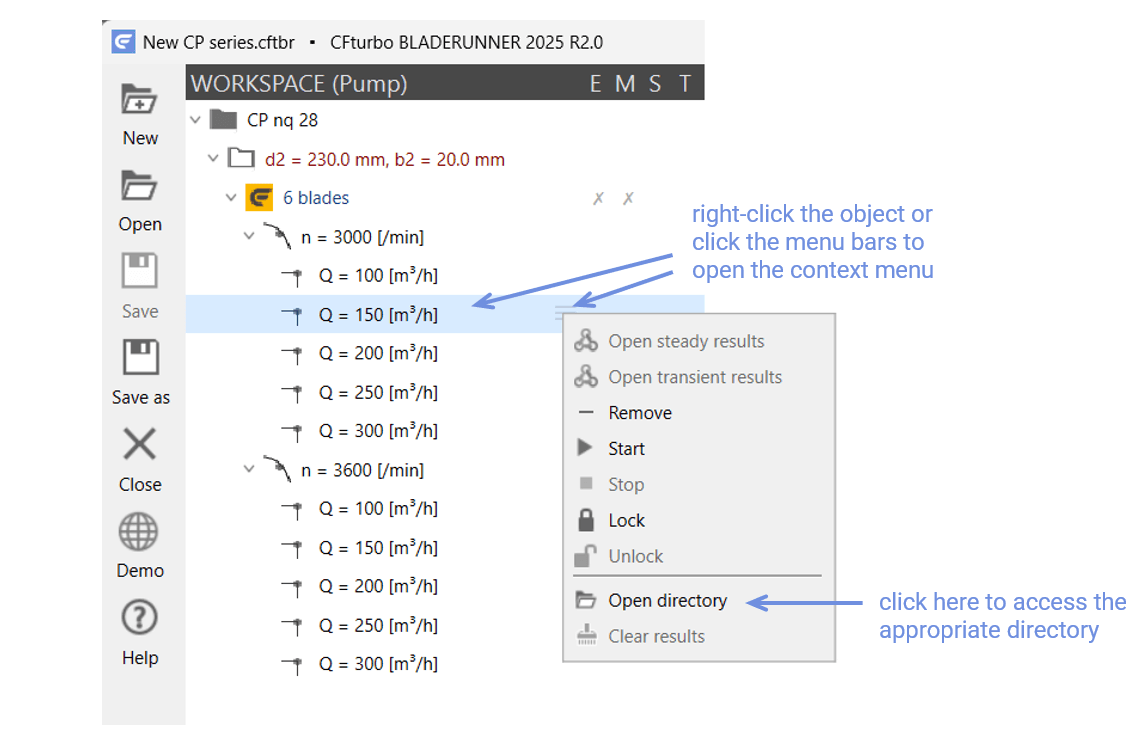Image resolution: width=1148 pixels, height=756 pixels.
Task: Collapse the d2 = 230.0 mm node
Action: click(x=213, y=158)
